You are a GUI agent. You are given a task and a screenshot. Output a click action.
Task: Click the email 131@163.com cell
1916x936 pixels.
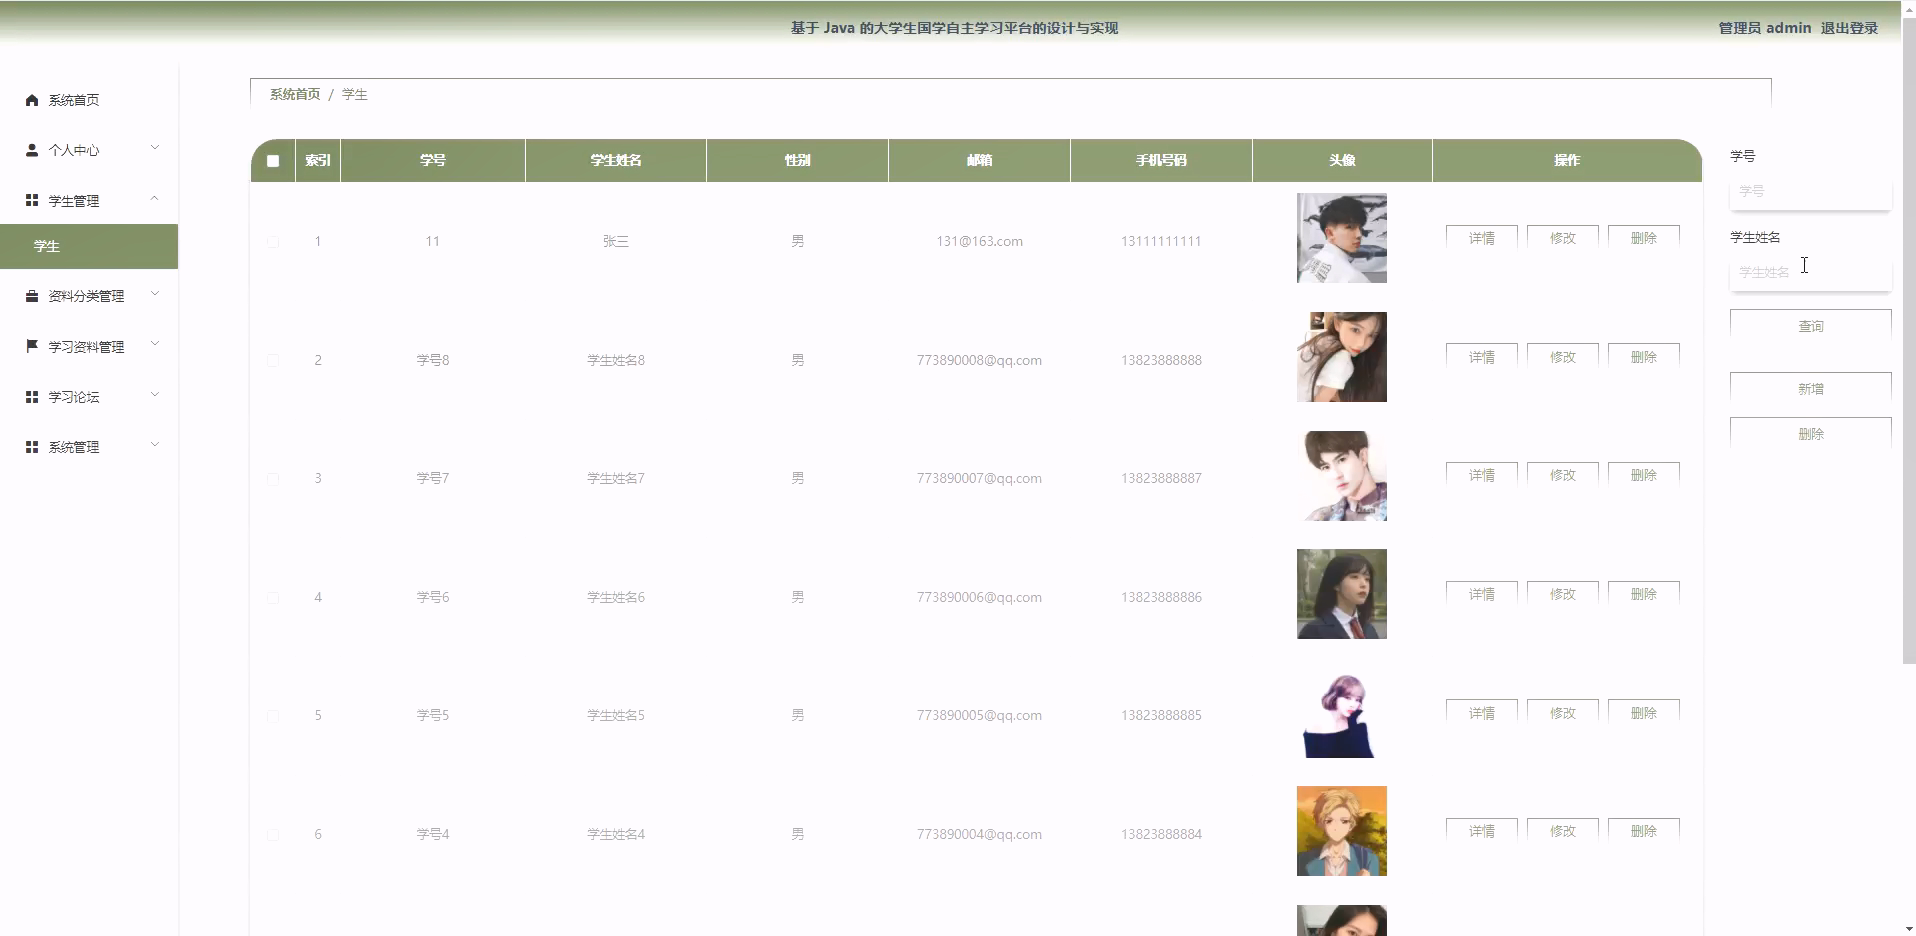pos(979,241)
